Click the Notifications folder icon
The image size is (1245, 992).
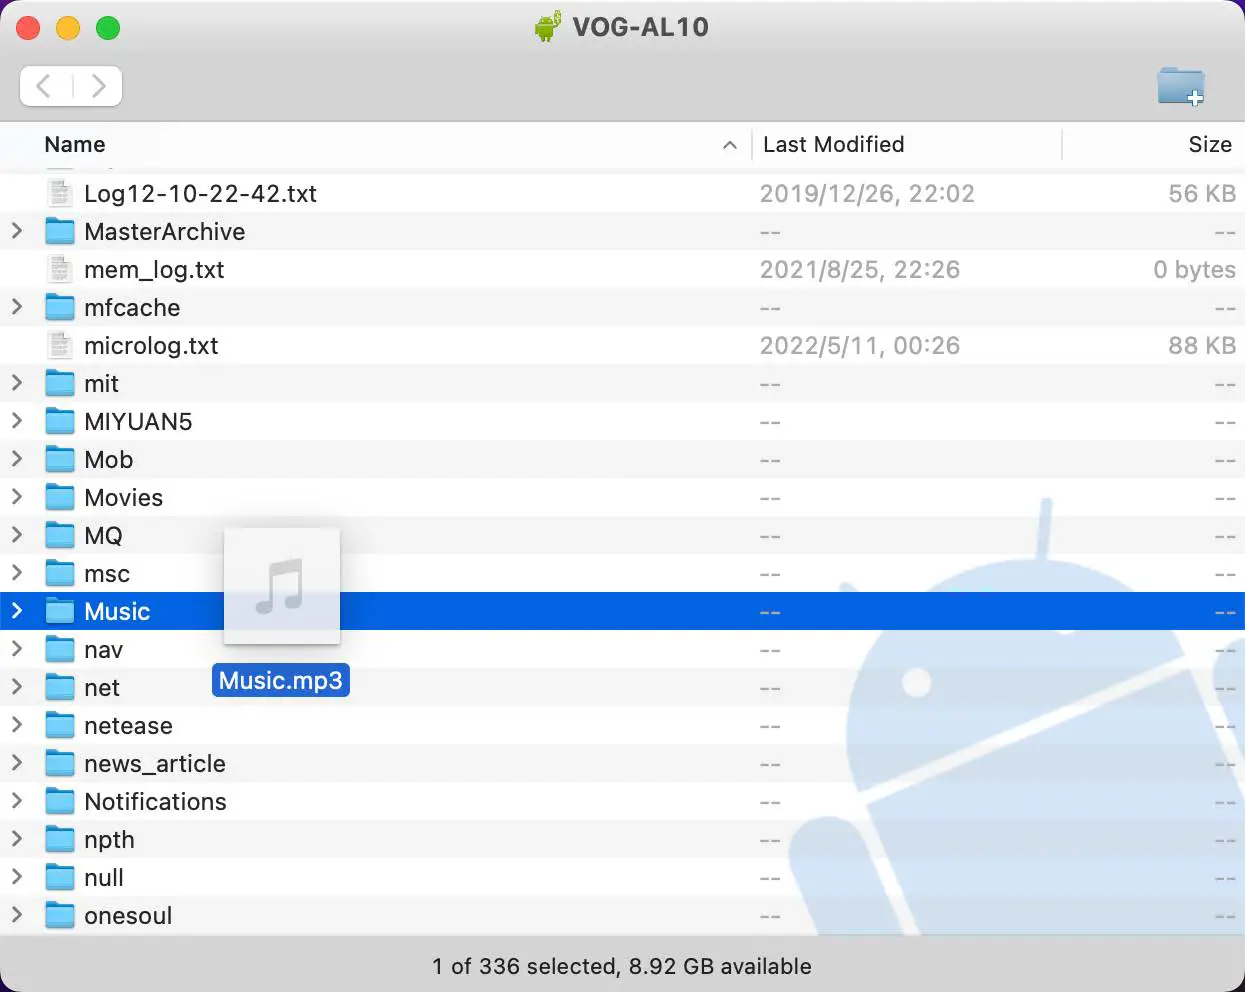60,801
